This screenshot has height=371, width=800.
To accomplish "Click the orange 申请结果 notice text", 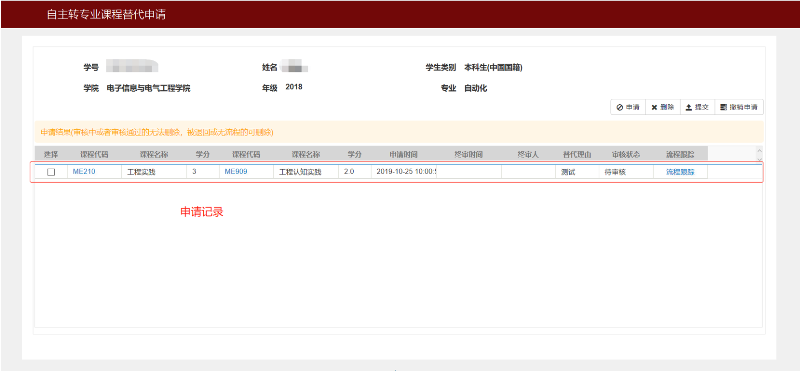I will (x=157, y=132).
